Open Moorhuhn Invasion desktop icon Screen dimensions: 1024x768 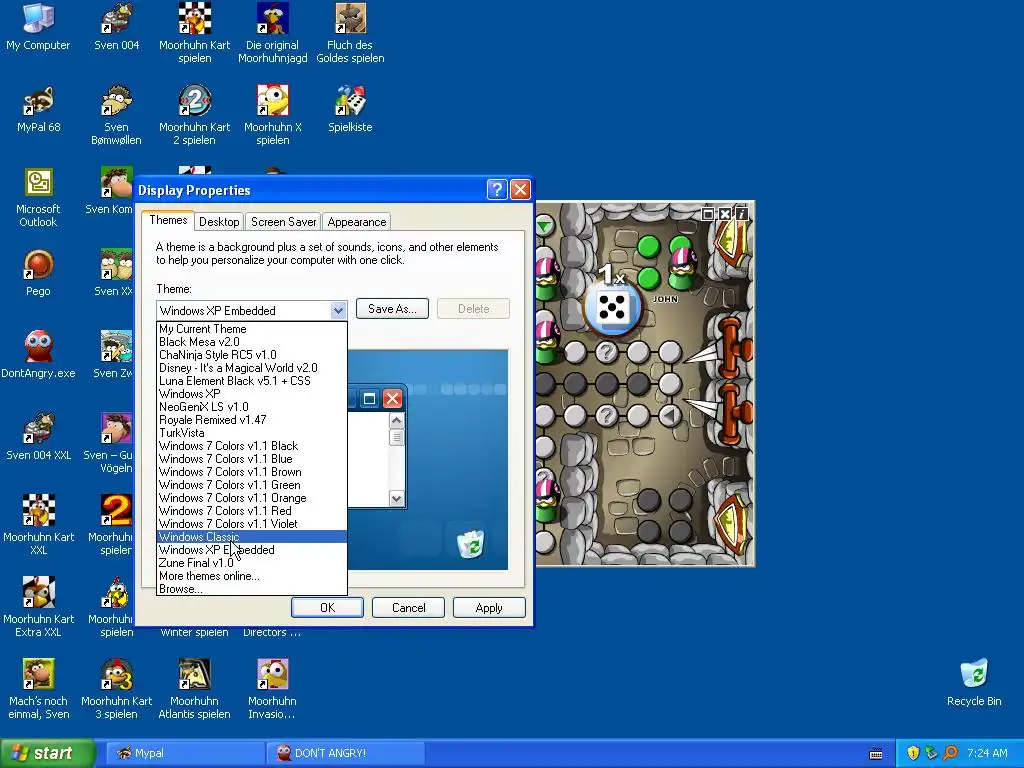(x=272, y=689)
